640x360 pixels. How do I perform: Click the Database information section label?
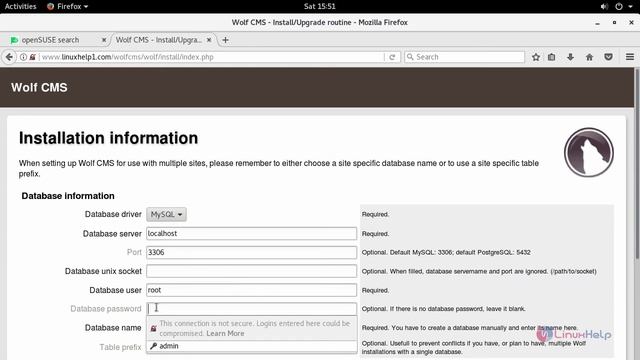(68, 196)
